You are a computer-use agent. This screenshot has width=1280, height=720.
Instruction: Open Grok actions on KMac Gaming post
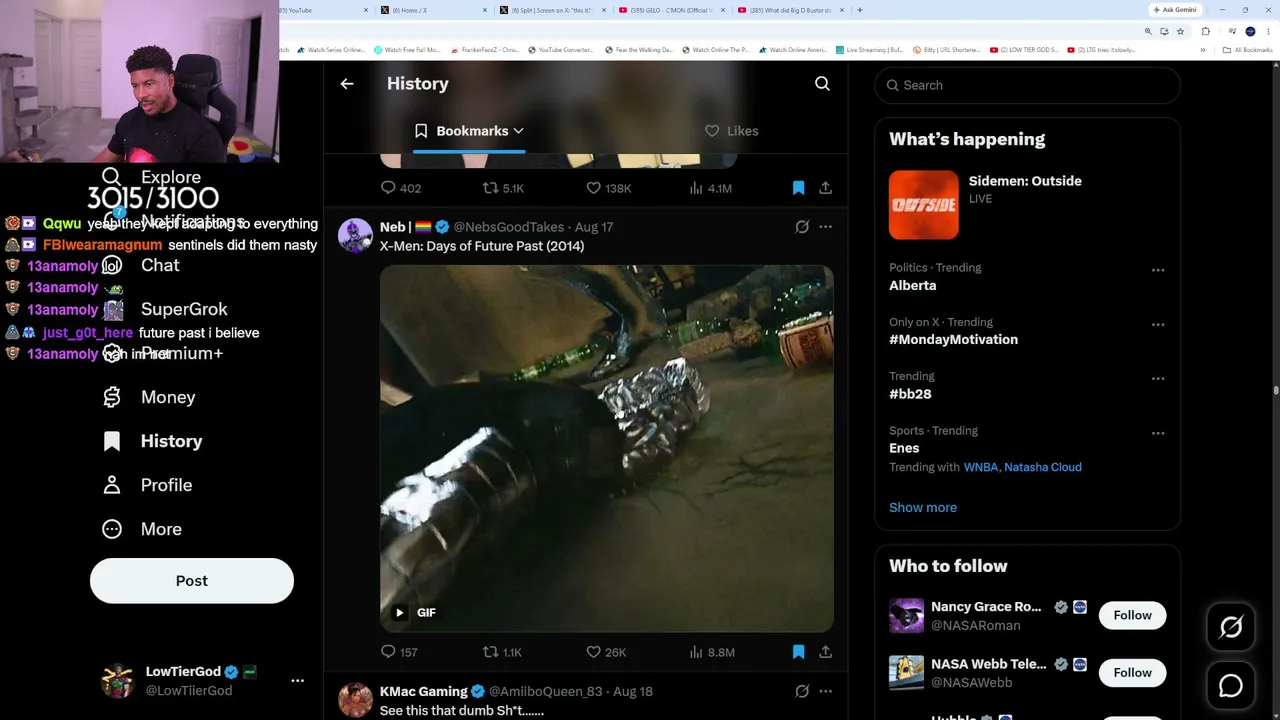802,691
